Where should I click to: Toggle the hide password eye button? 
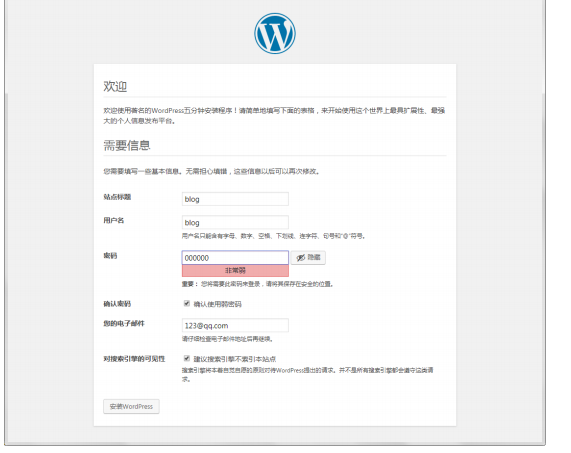click(308, 257)
